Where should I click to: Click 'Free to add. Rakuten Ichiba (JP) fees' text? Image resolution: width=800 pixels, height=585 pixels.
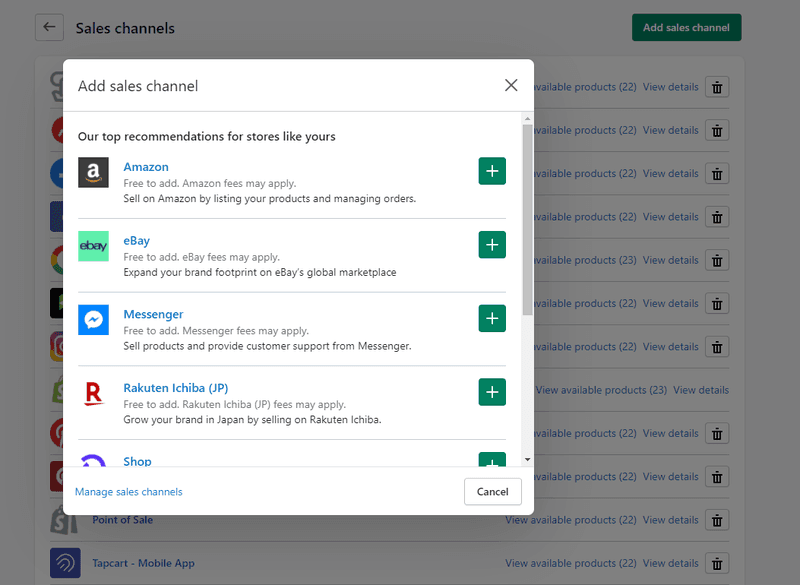click(x=234, y=404)
